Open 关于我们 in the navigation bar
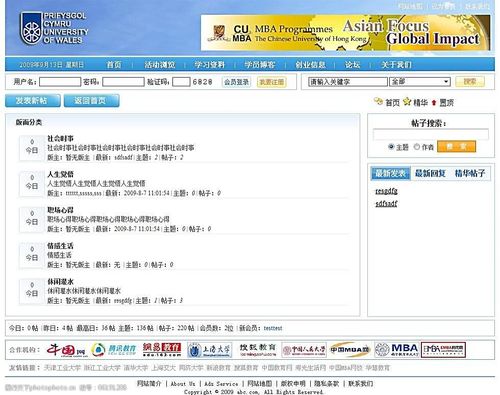The height and width of the screenshot is (395, 500). pyautogui.click(x=396, y=65)
